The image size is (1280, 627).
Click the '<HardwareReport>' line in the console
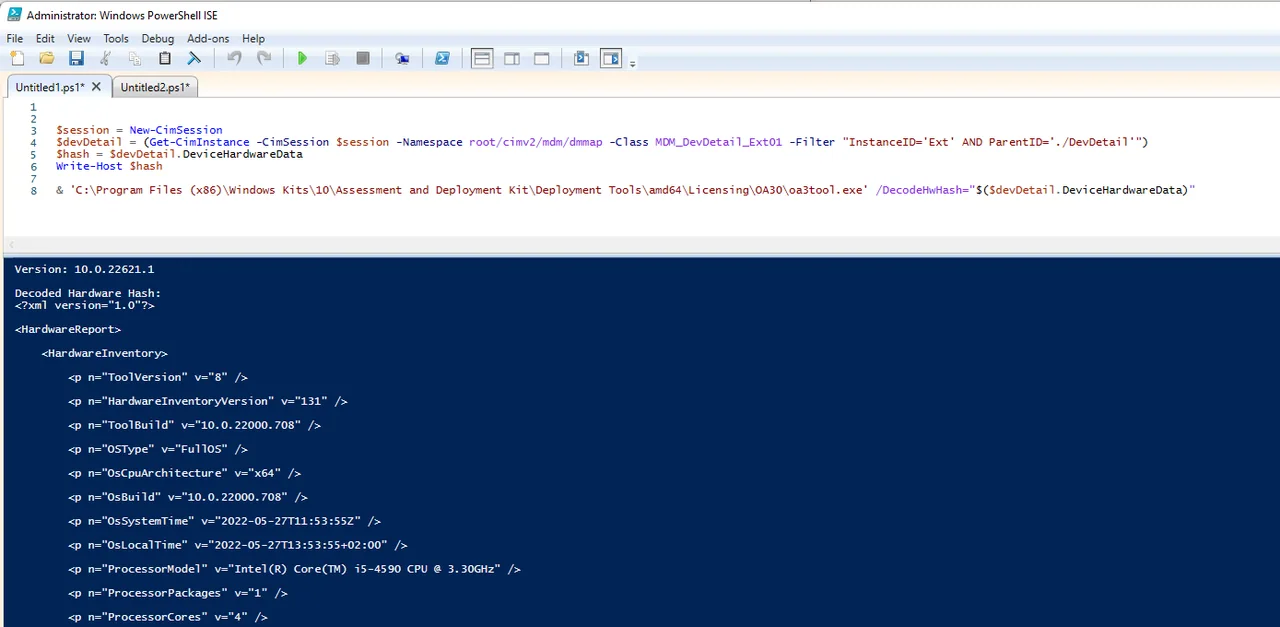[x=68, y=329]
